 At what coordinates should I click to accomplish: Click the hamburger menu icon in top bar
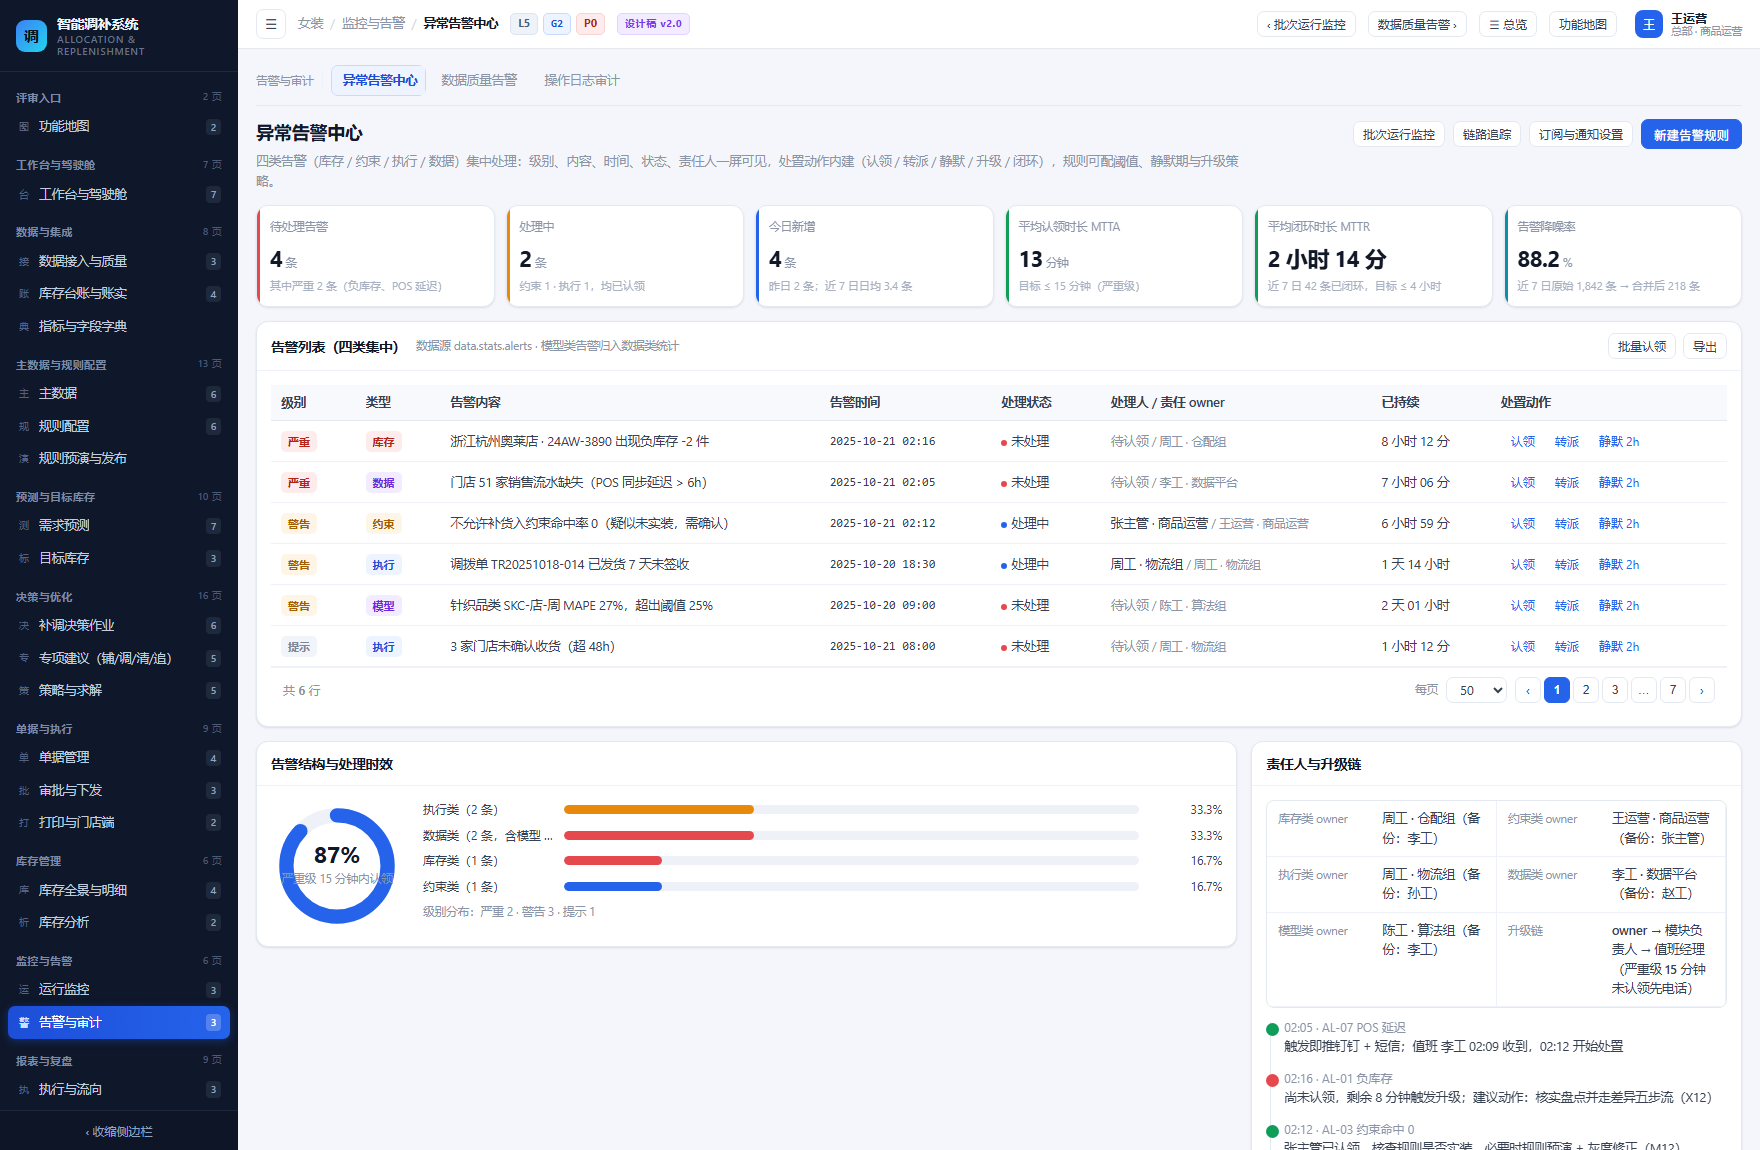[271, 24]
